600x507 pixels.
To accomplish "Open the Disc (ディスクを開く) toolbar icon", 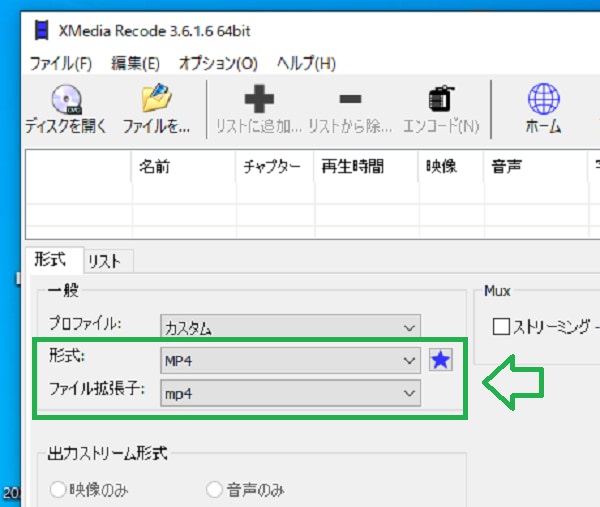I will click(67, 99).
